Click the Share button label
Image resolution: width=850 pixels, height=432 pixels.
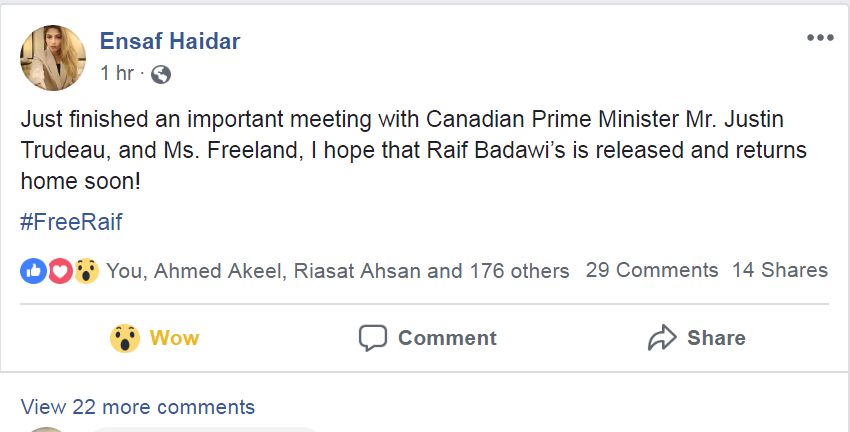coord(716,338)
